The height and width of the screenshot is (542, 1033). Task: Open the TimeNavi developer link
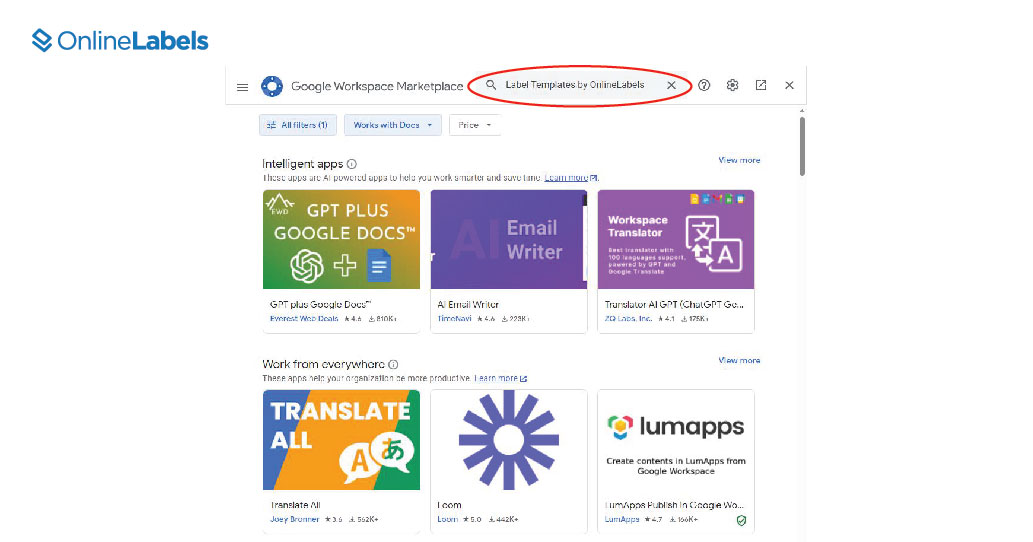pos(455,319)
